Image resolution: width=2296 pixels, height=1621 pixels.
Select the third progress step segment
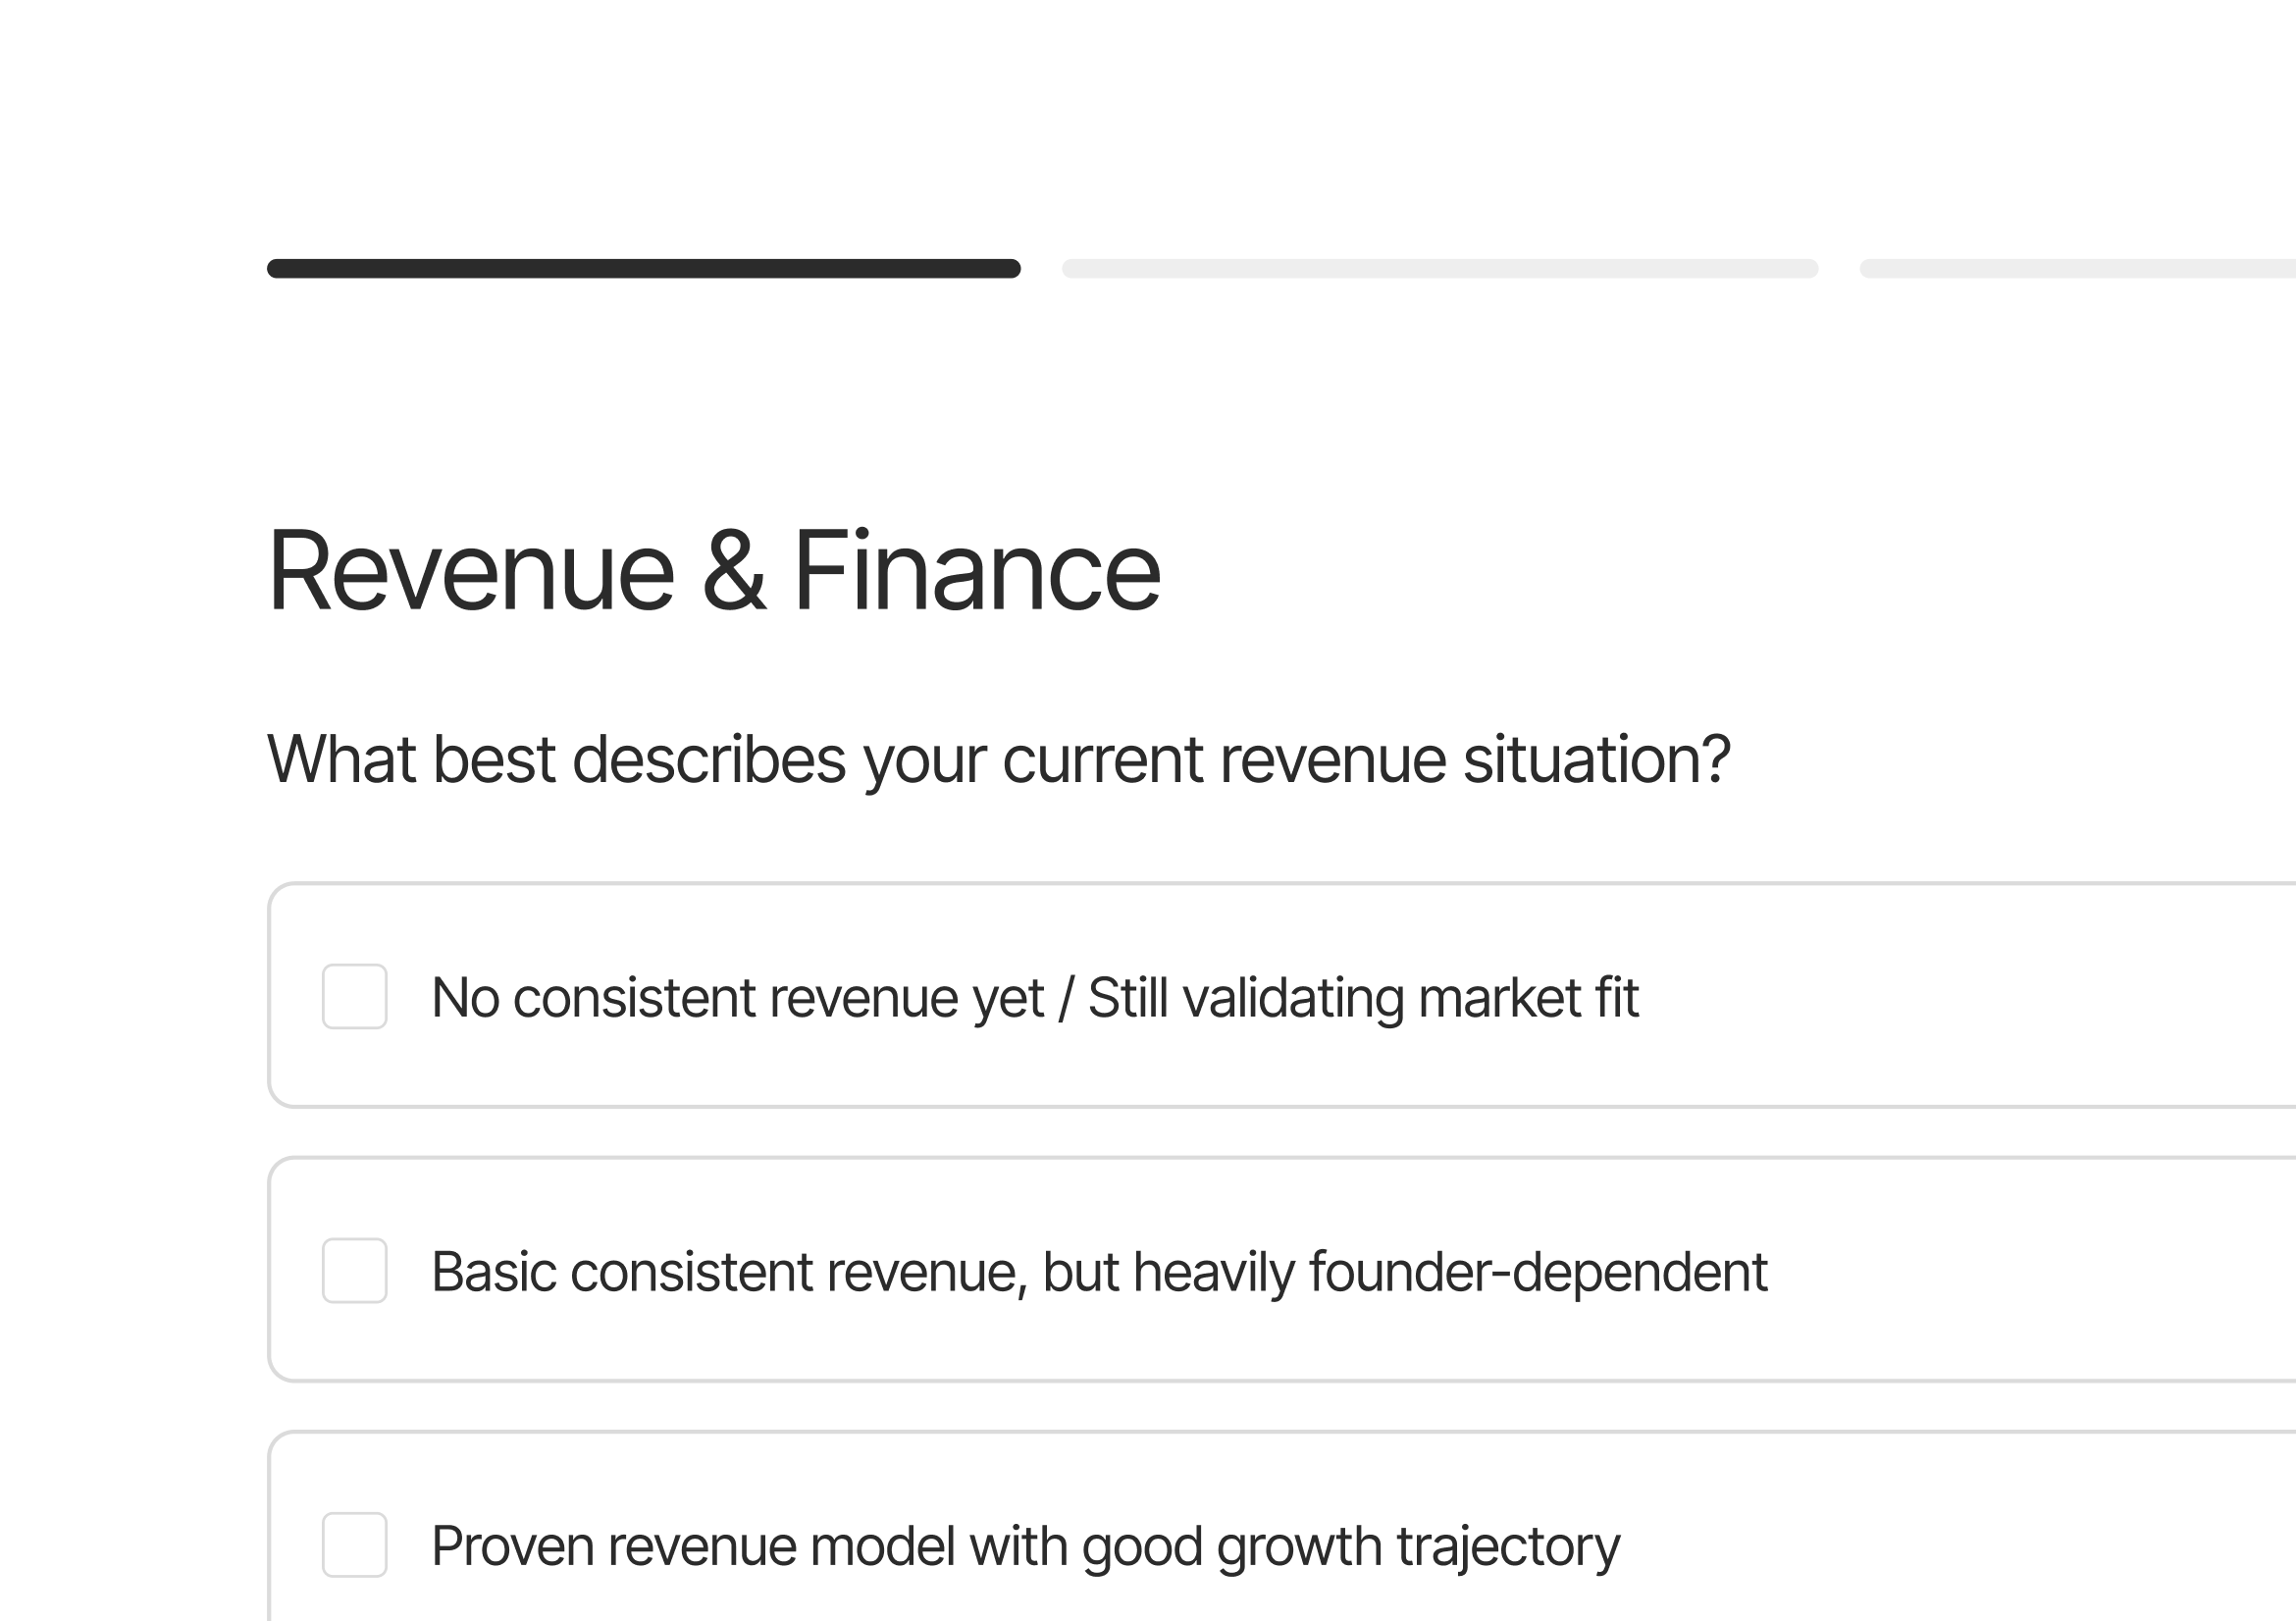2076,268
